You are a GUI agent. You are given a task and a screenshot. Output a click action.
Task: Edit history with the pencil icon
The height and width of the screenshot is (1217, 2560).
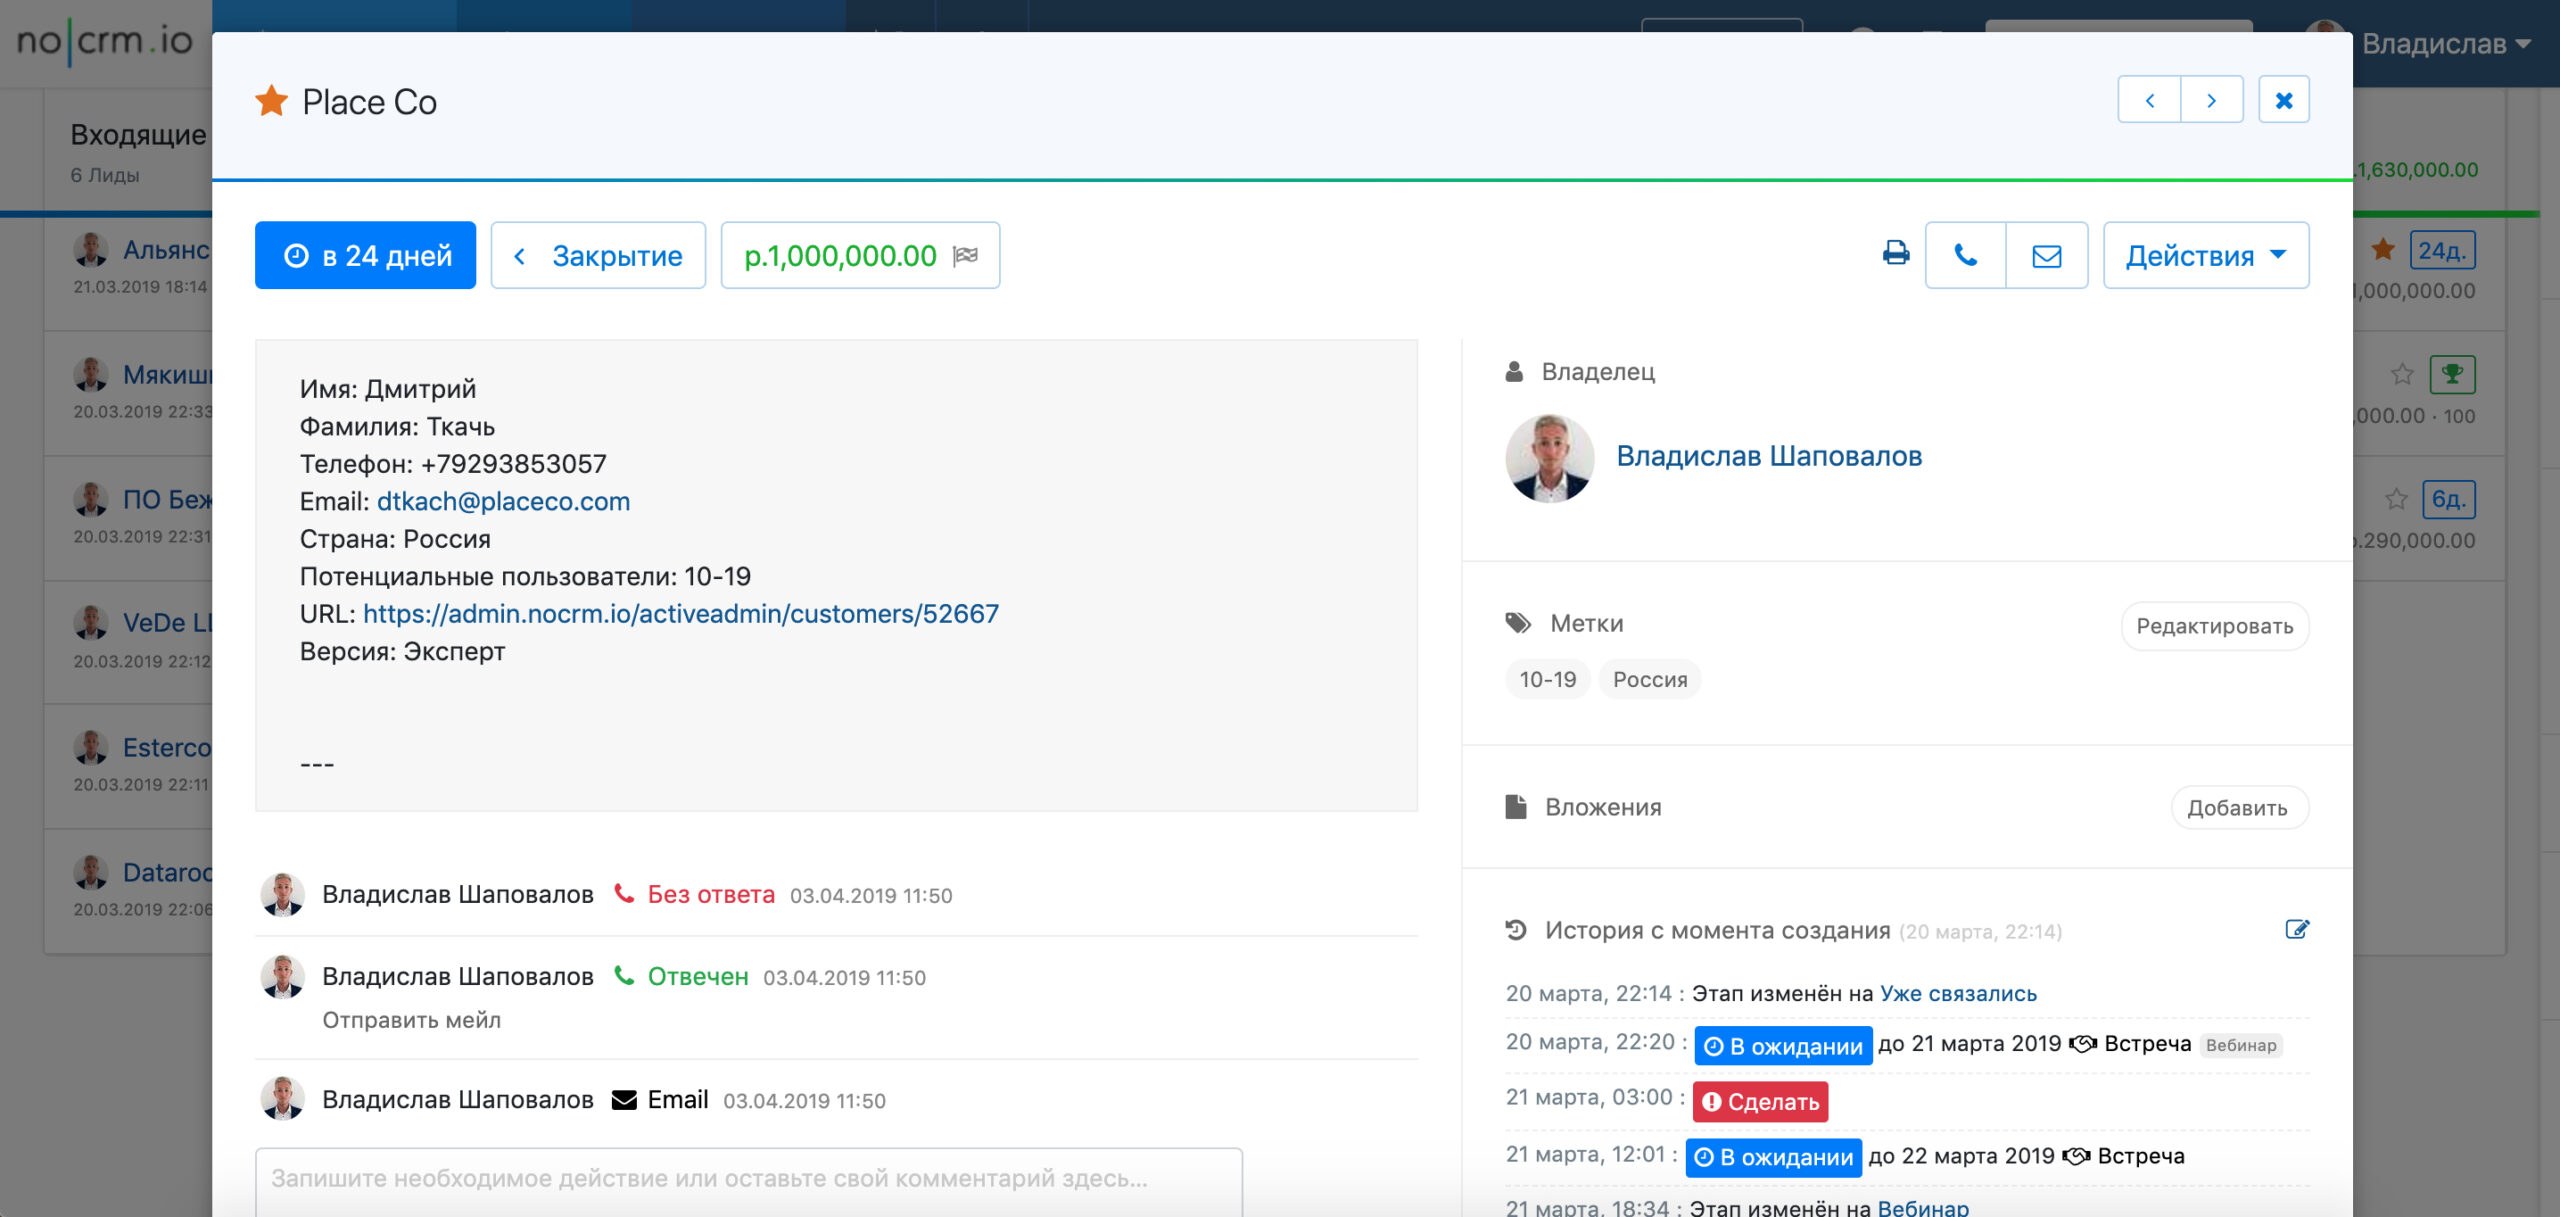click(x=2297, y=929)
